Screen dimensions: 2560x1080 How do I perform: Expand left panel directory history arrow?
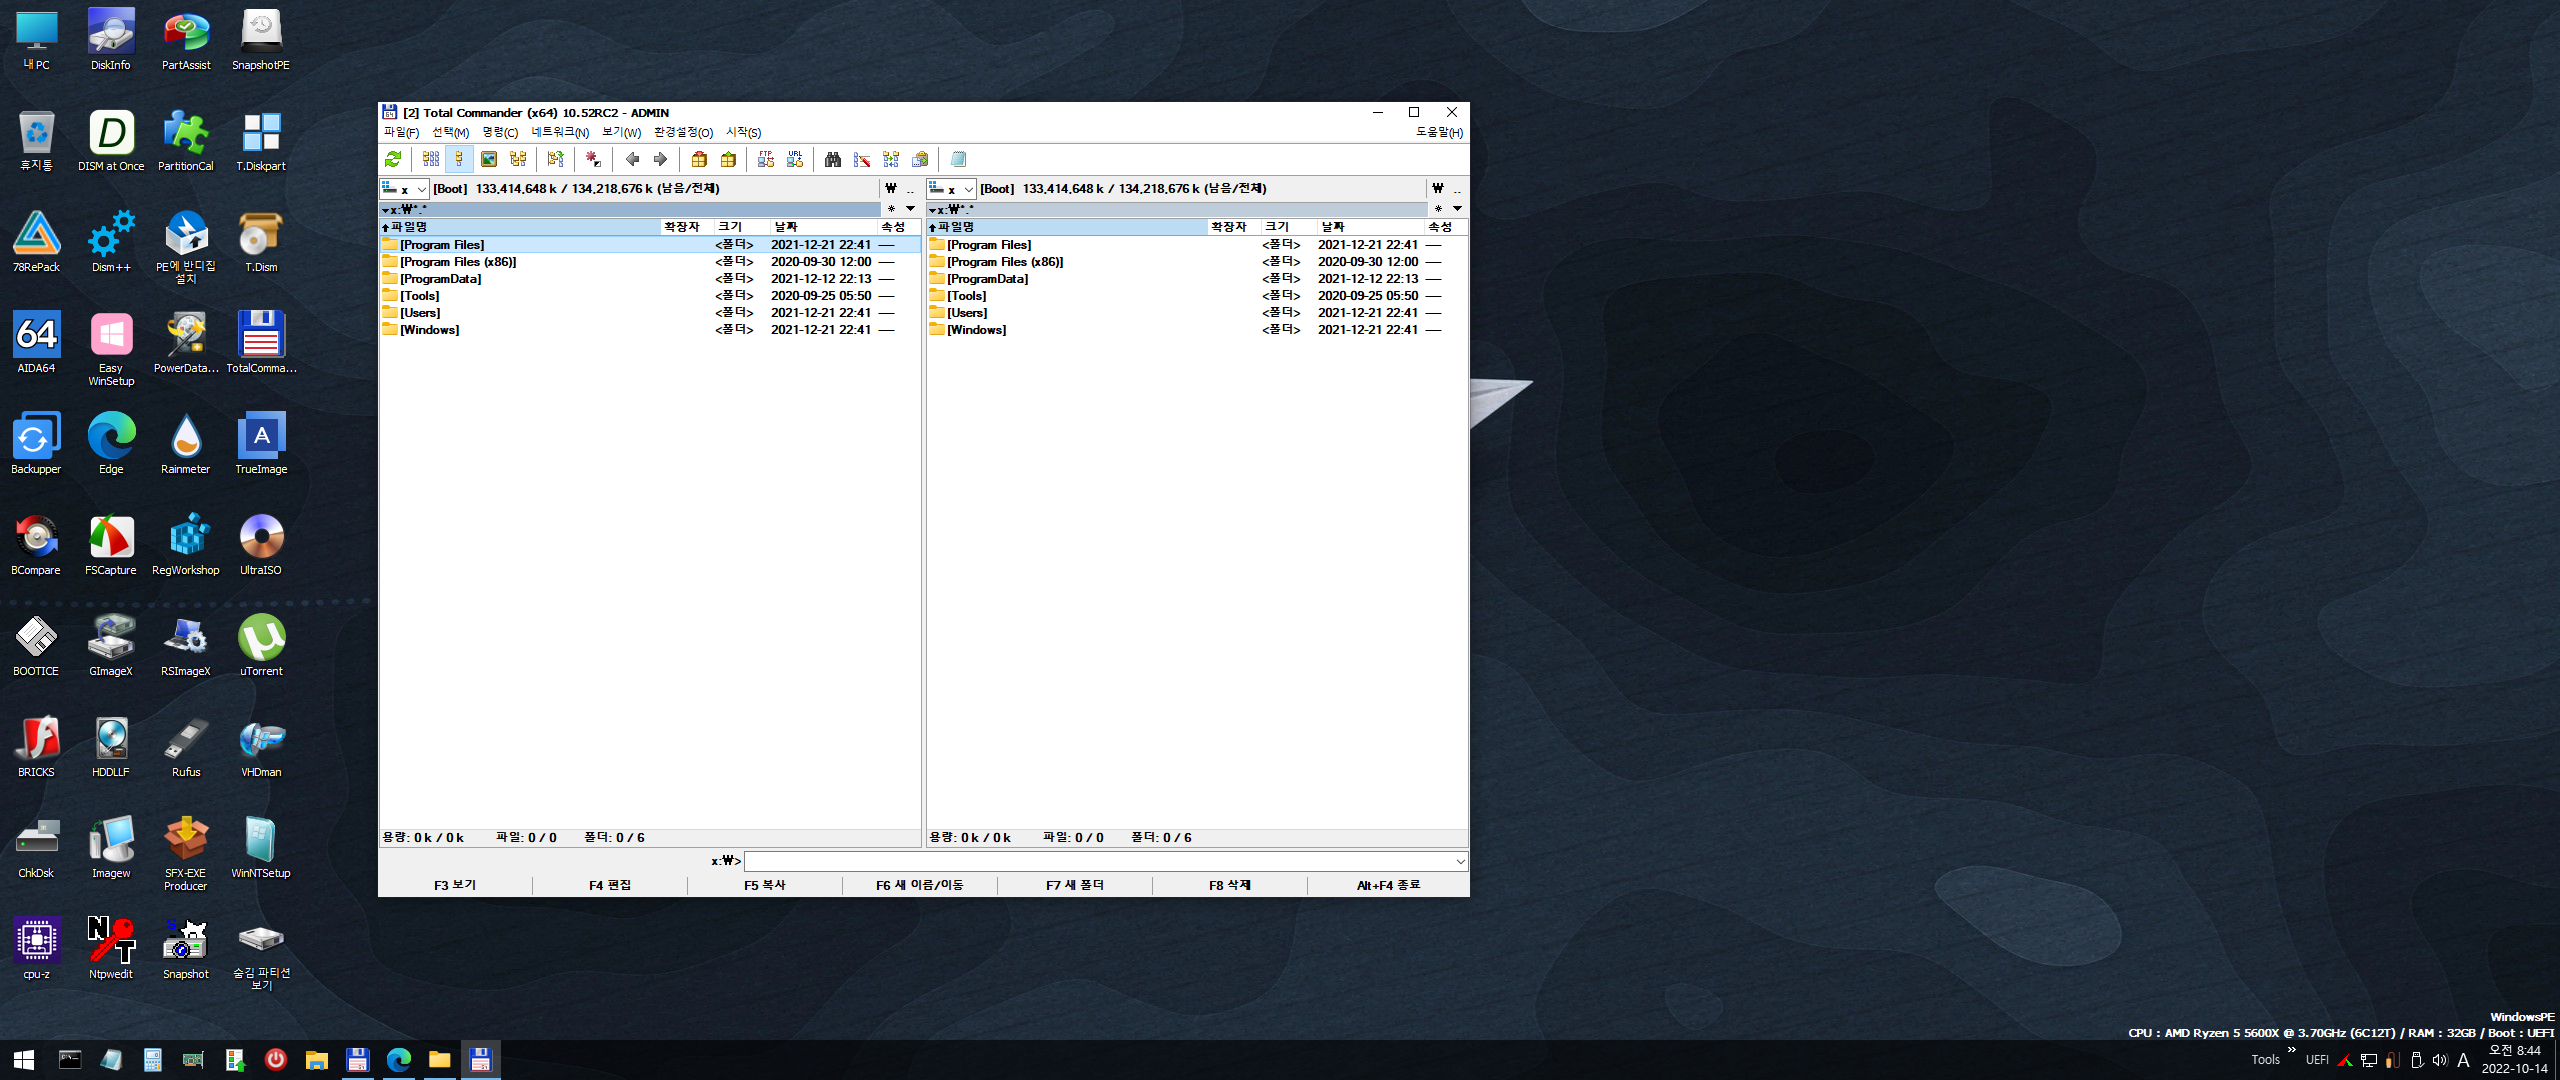click(x=910, y=209)
